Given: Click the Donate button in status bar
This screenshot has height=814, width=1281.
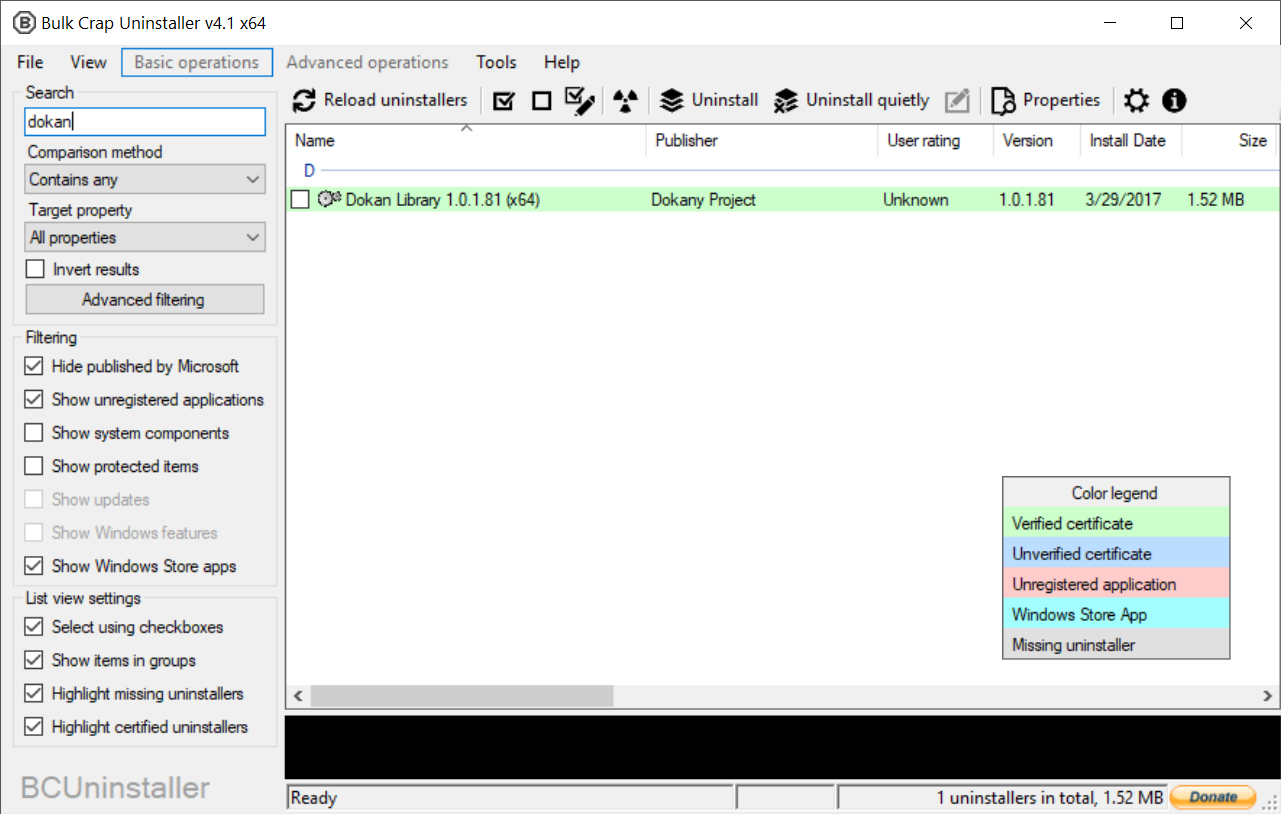Looking at the screenshot, I should coord(1213,797).
